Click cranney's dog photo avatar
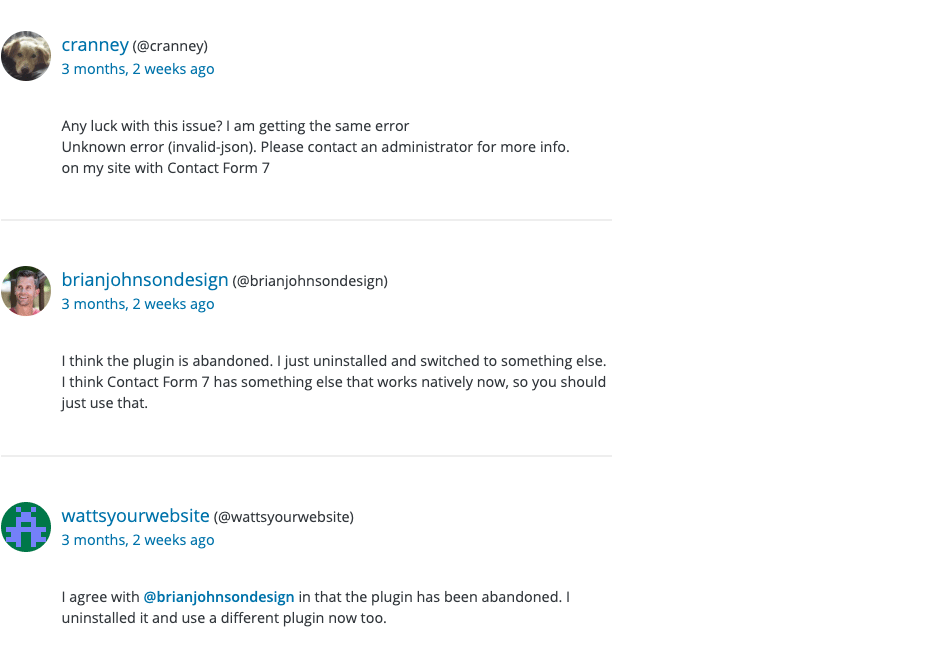The width and height of the screenshot is (940, 656). tap(26, 56)
